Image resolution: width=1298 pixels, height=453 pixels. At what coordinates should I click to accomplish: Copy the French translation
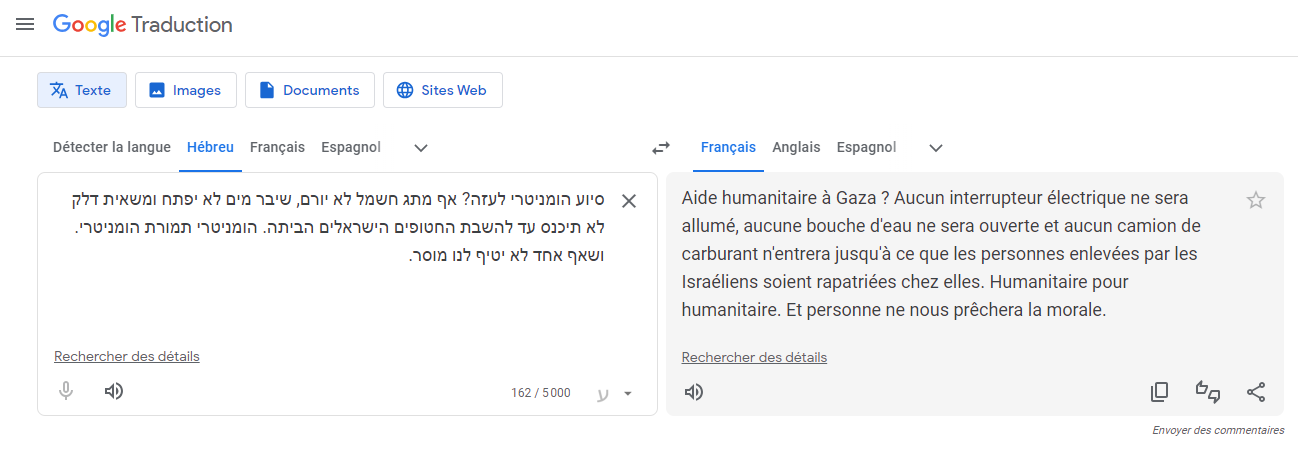[x=1160, y=392]
